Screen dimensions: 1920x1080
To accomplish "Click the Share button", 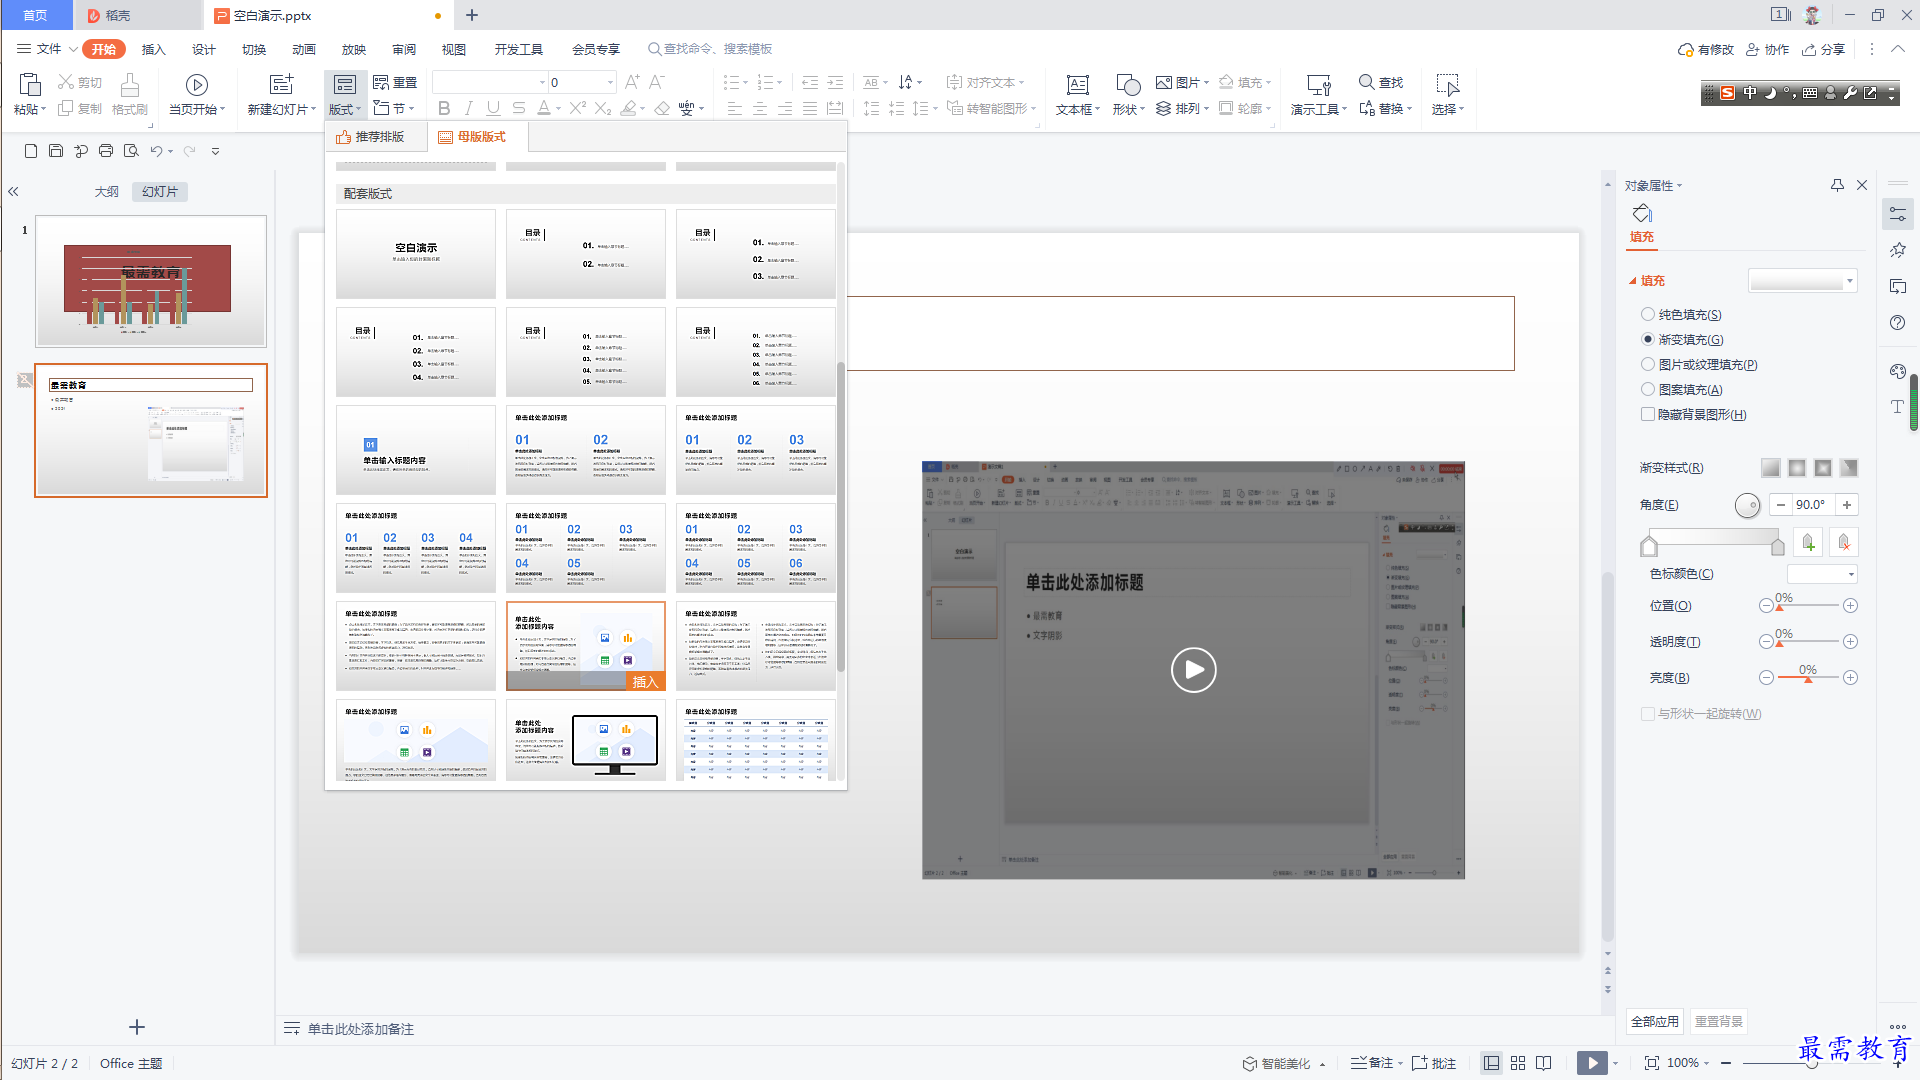I will point(1823,49).
